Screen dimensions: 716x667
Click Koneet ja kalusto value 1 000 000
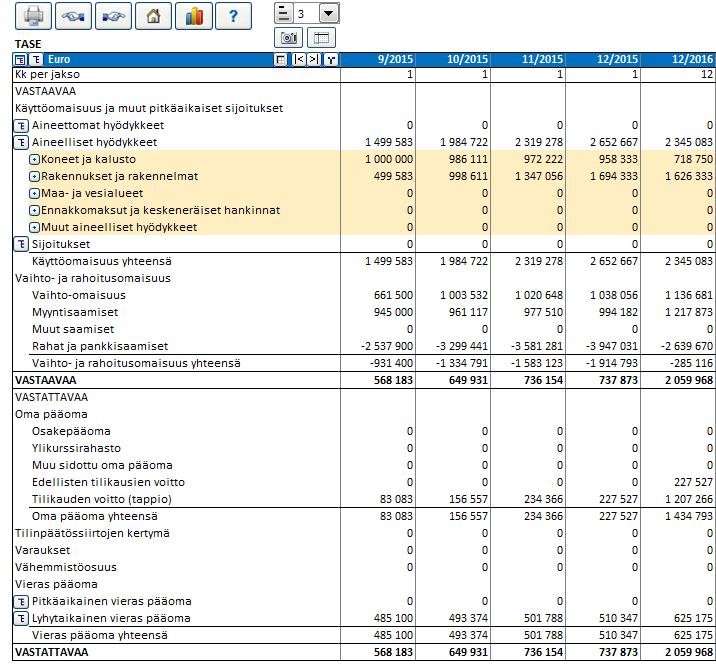tap(389, 159)
